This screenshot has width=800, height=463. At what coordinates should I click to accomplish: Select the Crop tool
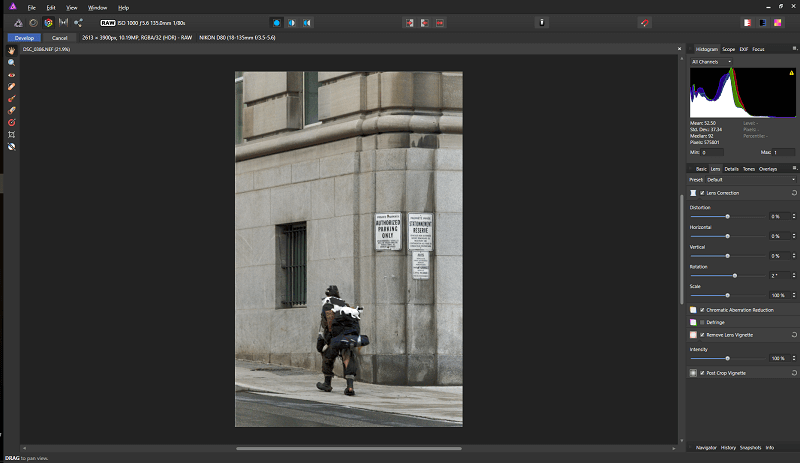tap(11, 135)
